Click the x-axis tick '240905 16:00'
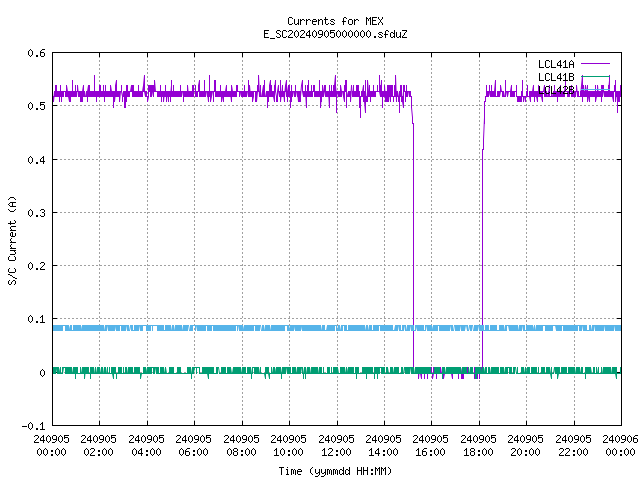This screenshot has width=640, height=480. (x=430, y=446)
